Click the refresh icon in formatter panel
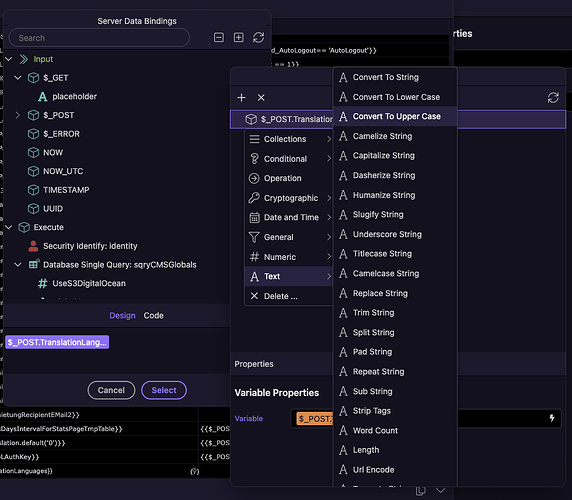572x500 pixels. coord(553,97)
